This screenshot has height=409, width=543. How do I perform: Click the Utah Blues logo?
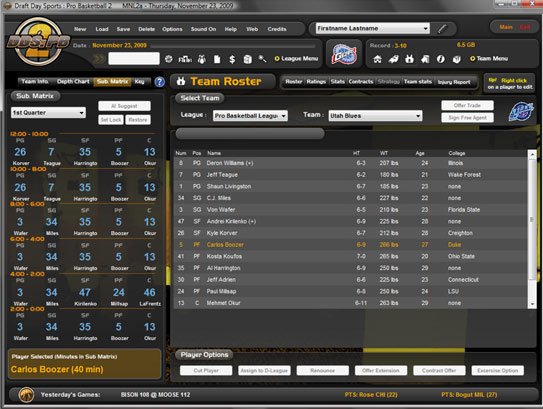coord(521,112)
